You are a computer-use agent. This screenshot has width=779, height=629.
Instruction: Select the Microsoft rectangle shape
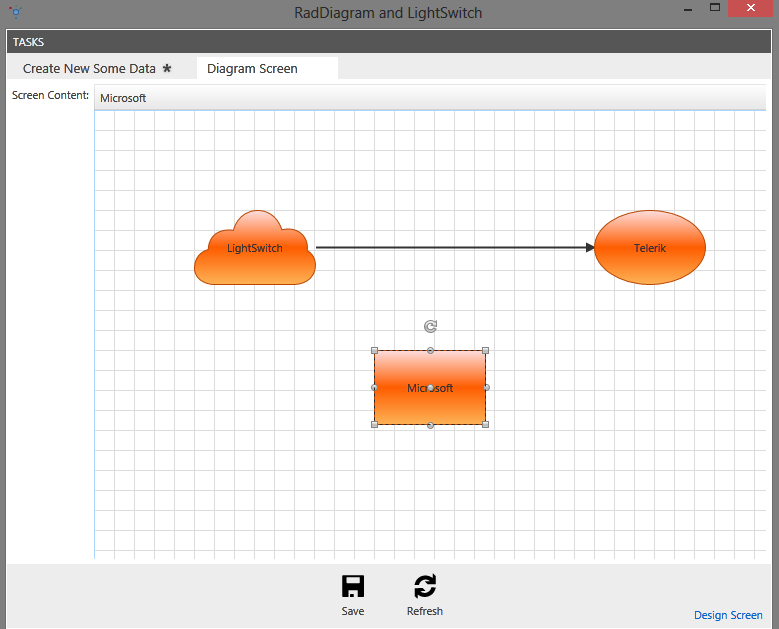pos(430,388)
